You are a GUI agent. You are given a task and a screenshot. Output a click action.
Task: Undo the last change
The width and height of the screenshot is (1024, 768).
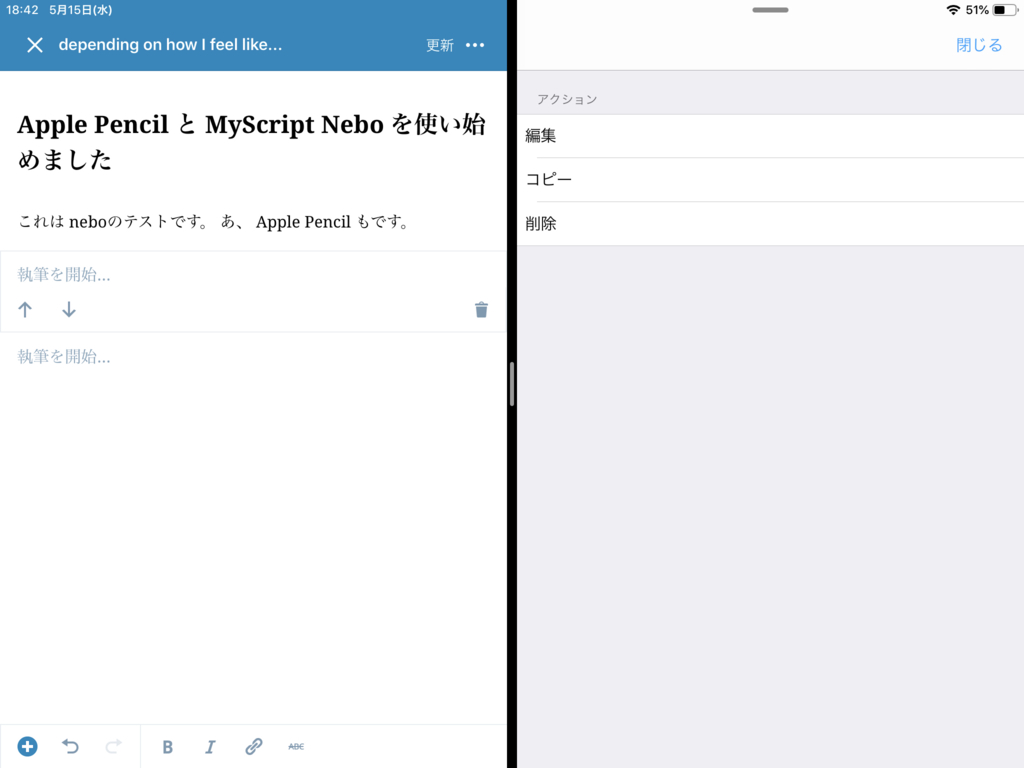(x=71, y=746)
